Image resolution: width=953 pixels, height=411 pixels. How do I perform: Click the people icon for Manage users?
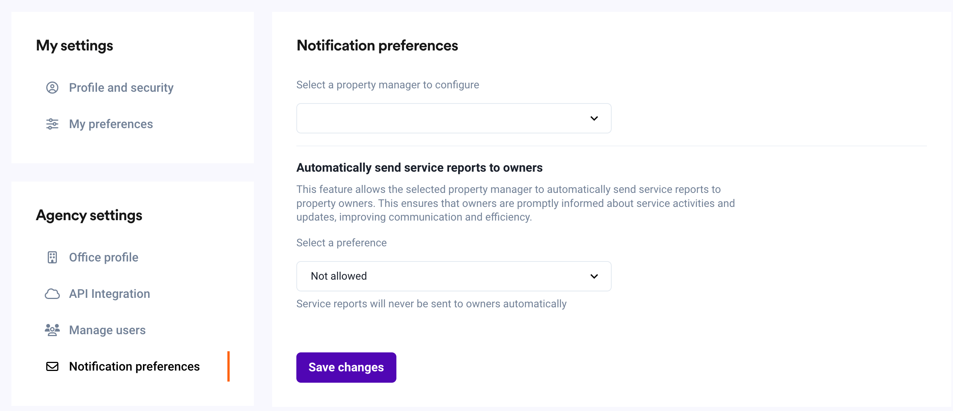(52, 330)
